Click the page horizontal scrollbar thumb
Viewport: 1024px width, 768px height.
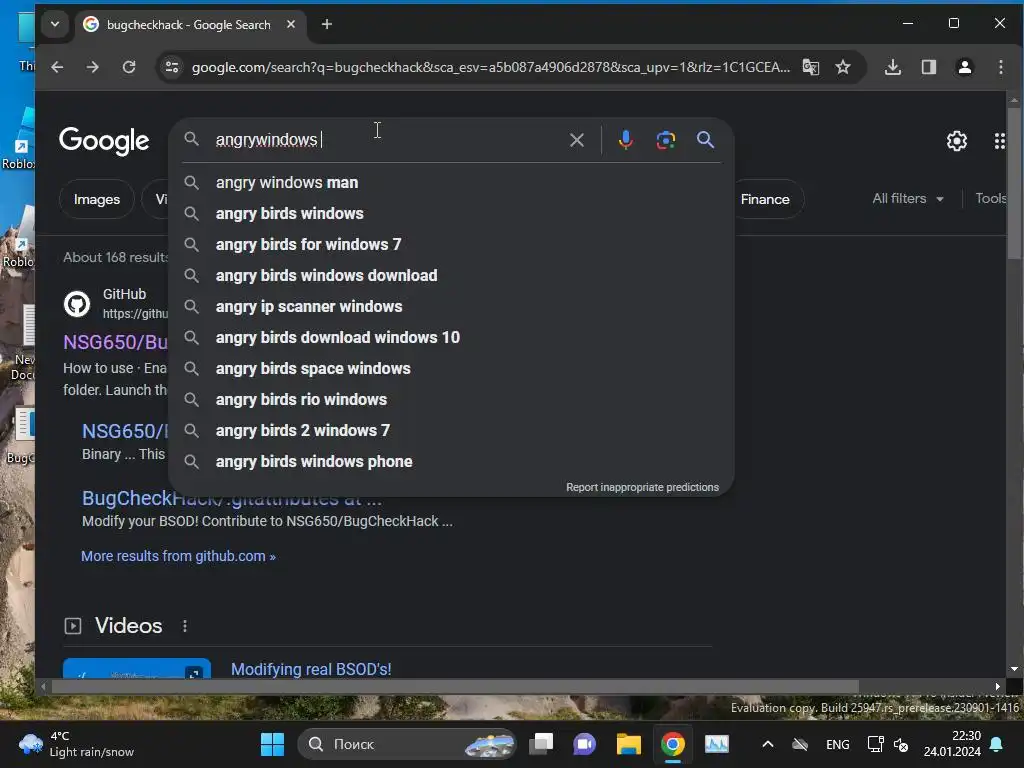[455, 686]
